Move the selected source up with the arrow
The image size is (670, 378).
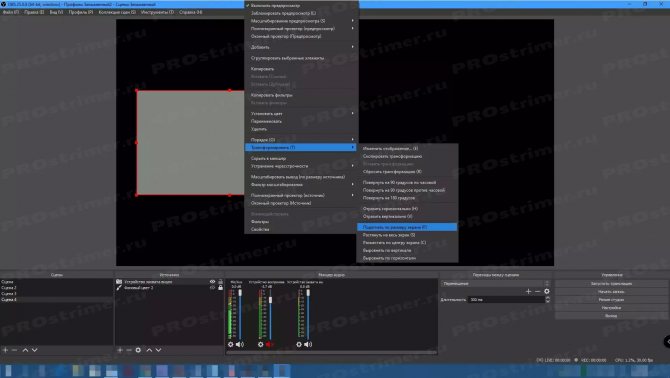point(149,350)
